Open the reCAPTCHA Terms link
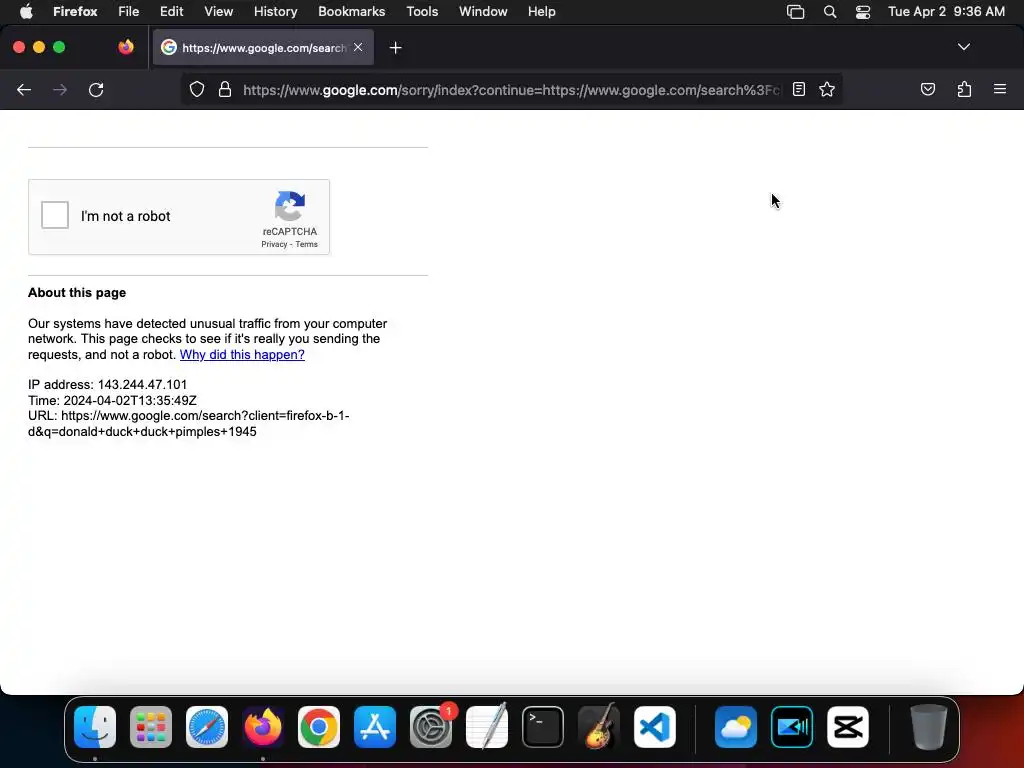The width and height of the screenshot is (1024, 768). [306, 244]
